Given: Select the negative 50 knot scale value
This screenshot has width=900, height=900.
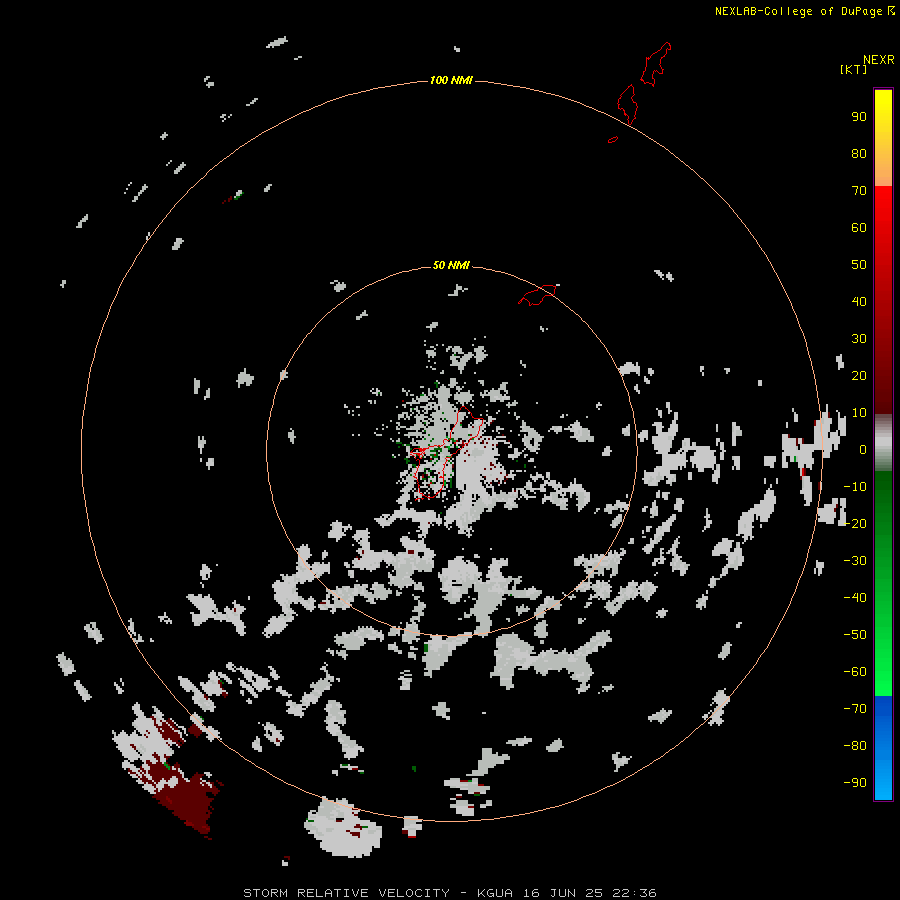Looking at the screenshot, I should (855, 635).
